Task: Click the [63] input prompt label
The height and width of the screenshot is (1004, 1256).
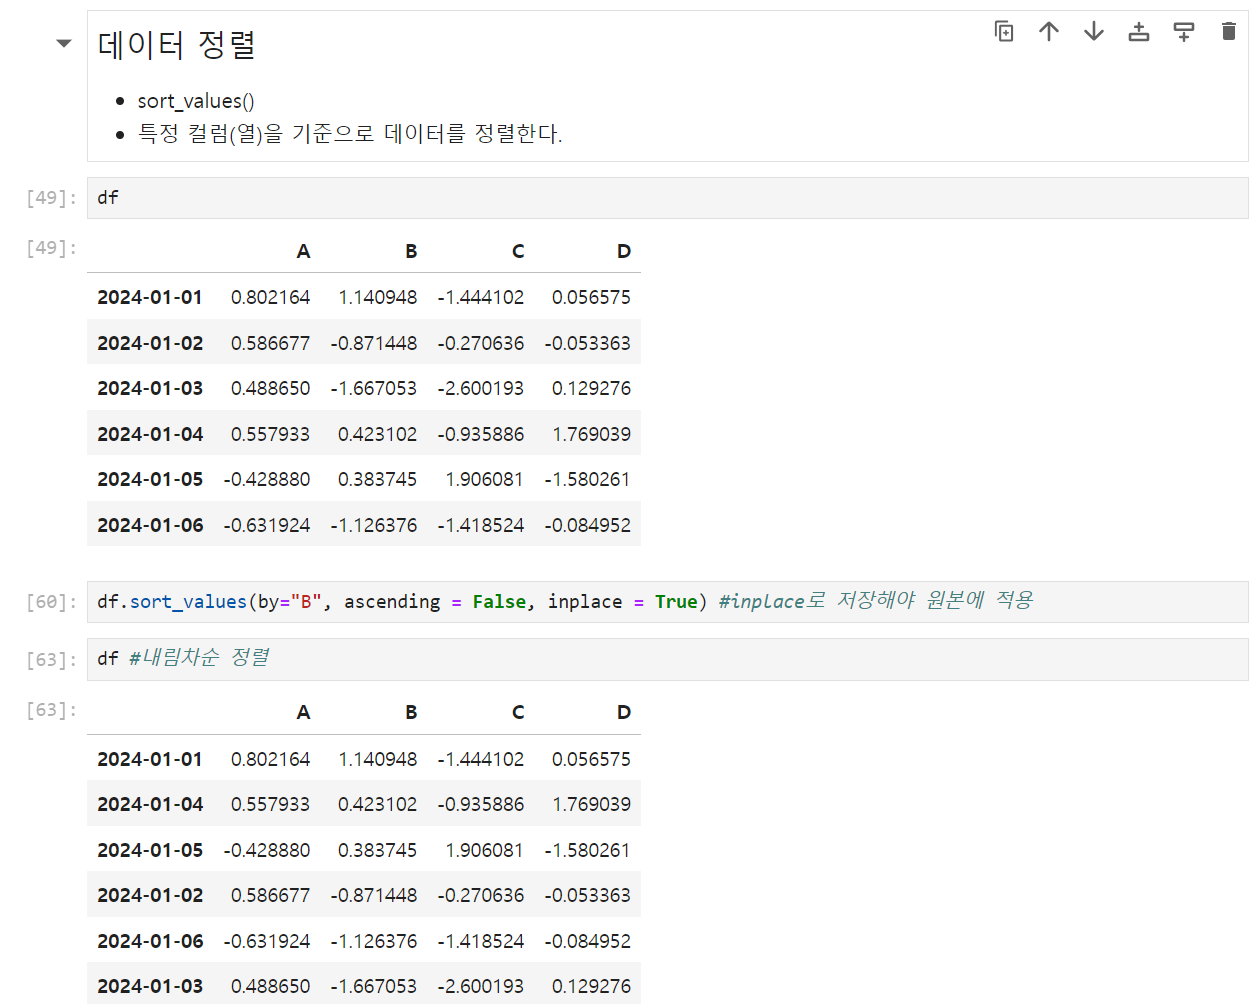Action: tap(51, 660)
